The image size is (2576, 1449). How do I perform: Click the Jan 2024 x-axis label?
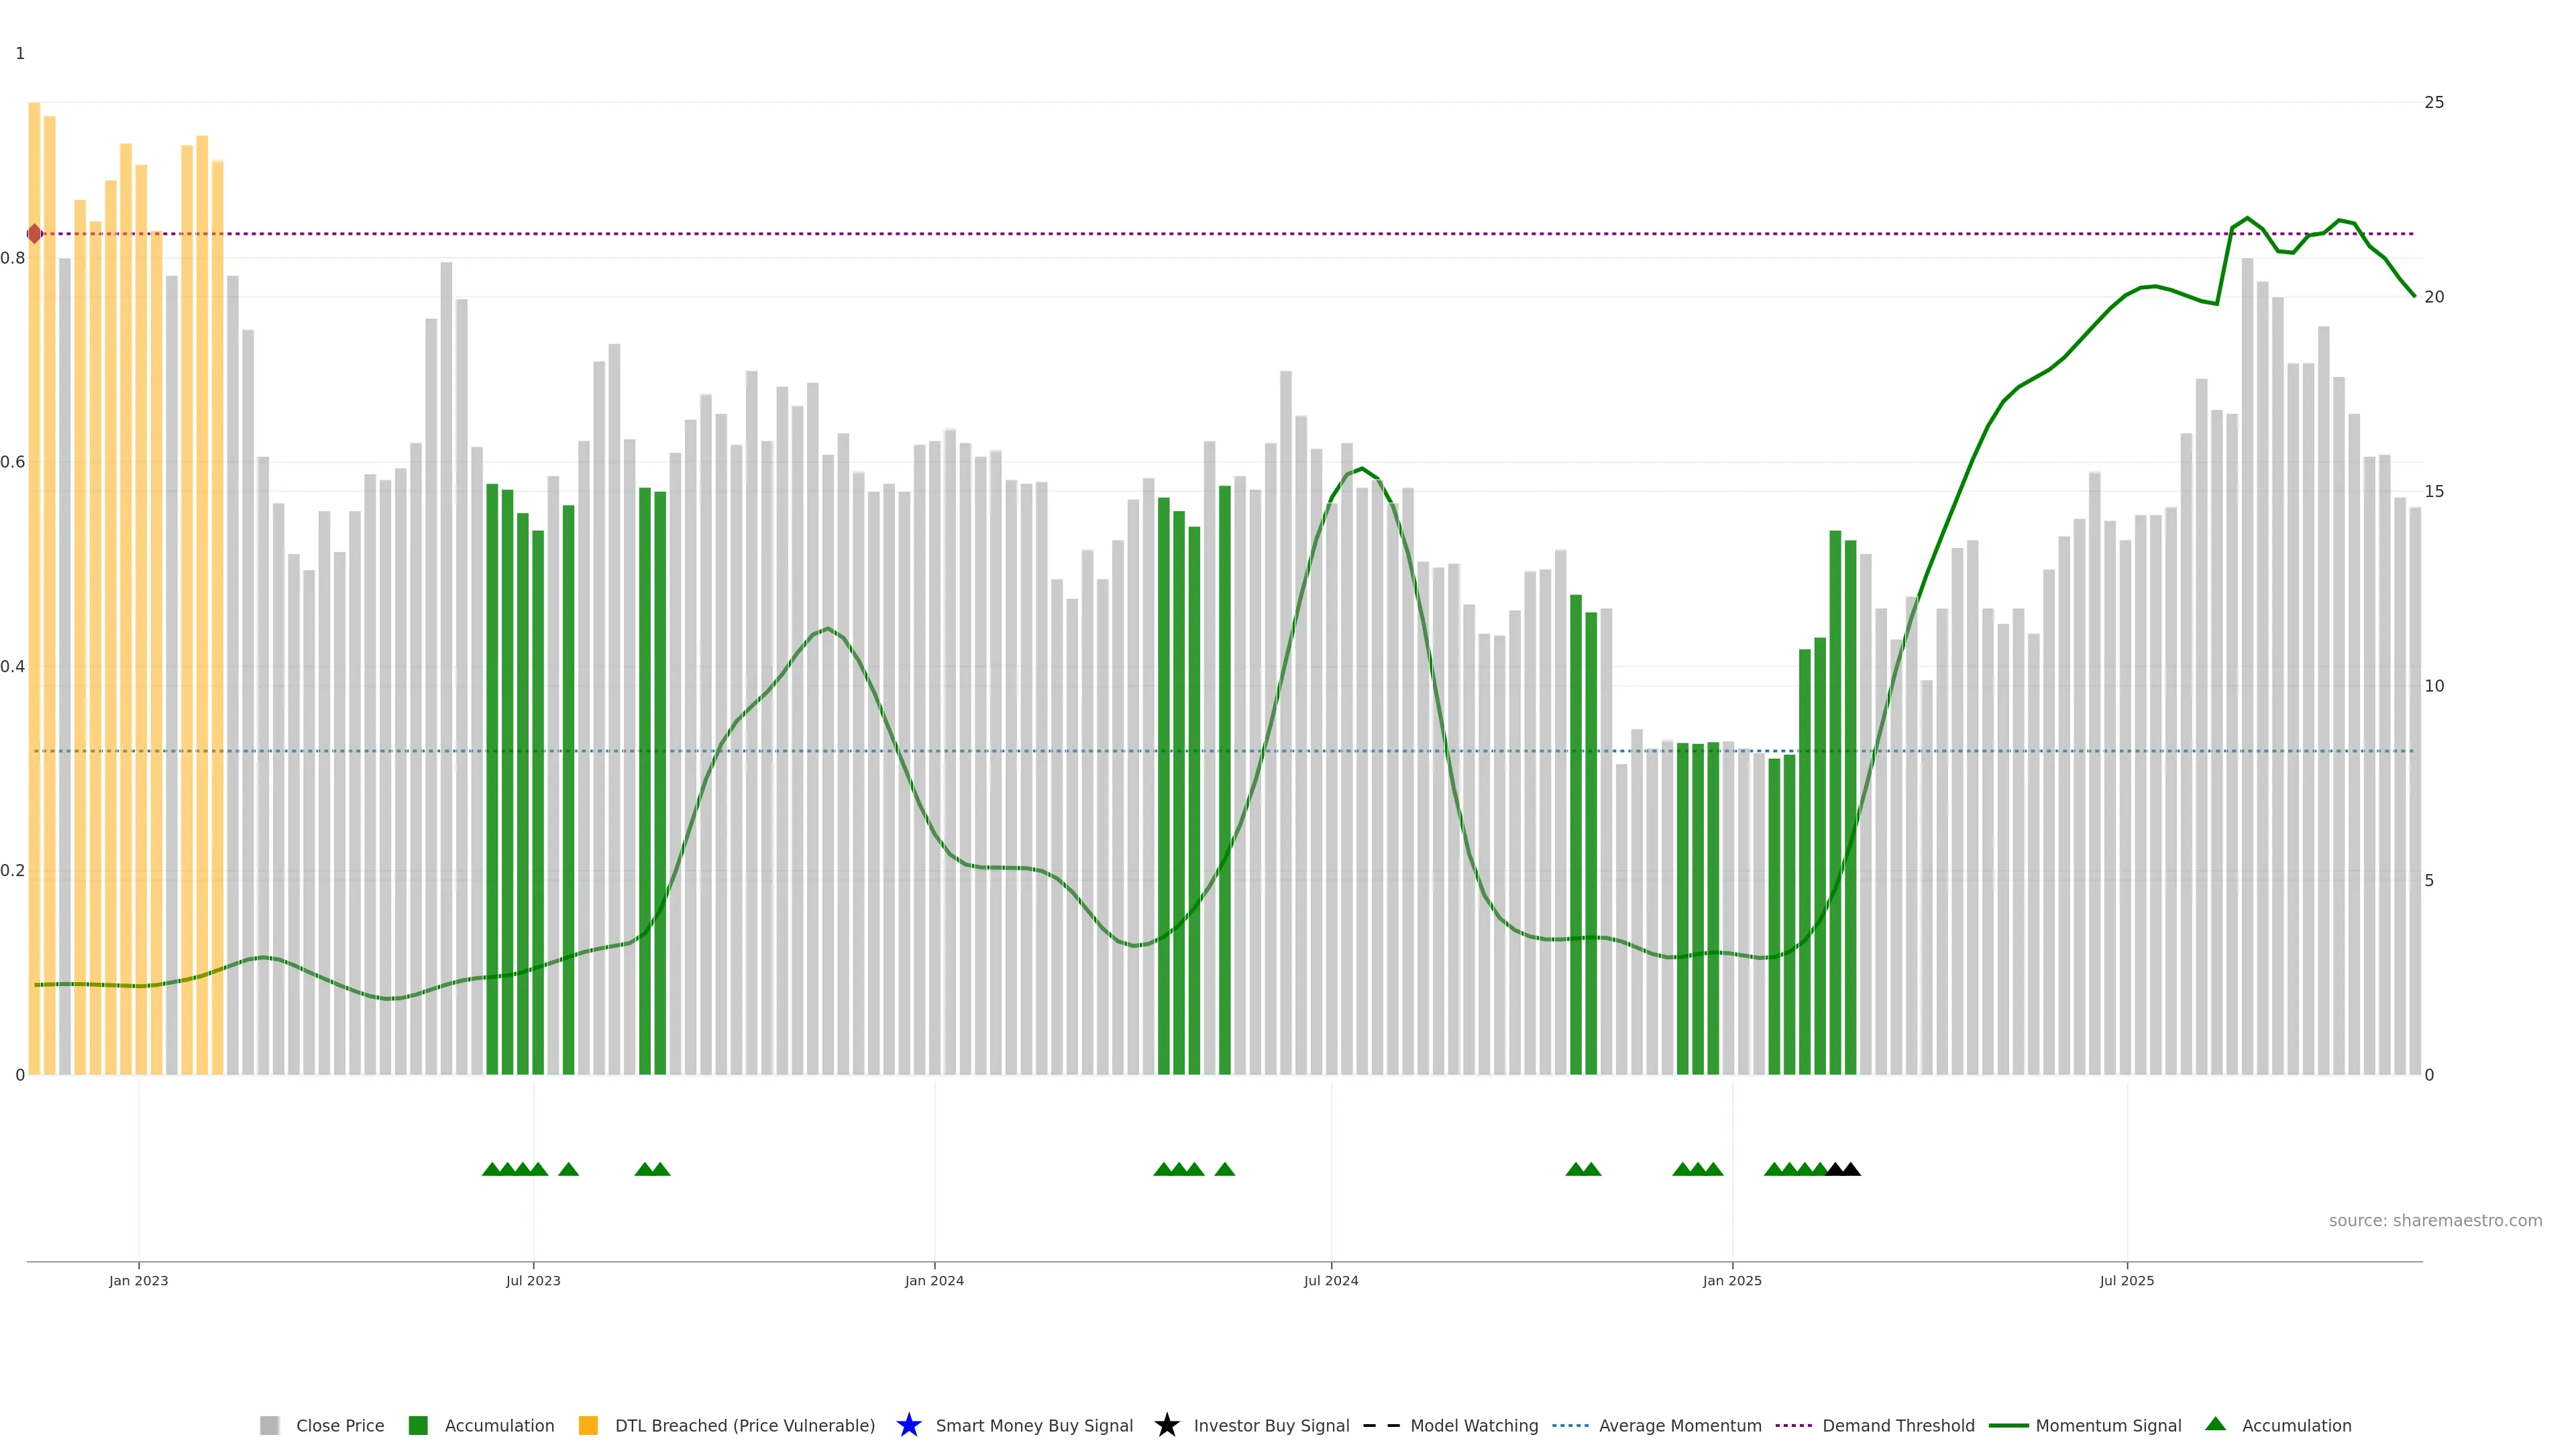934,1280
